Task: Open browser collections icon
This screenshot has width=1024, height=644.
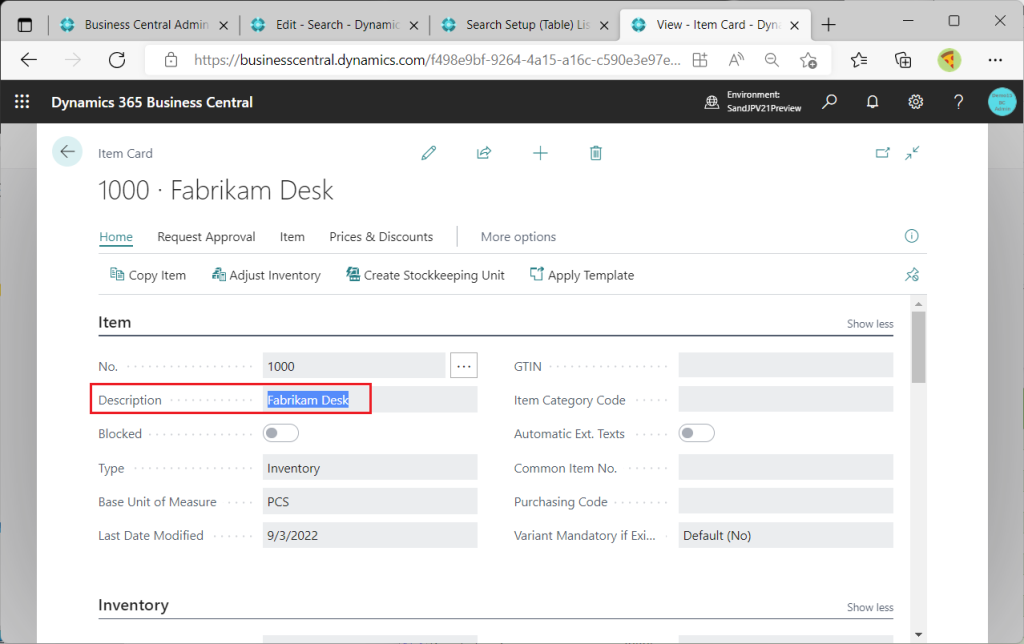Action: tap(903, 60)
